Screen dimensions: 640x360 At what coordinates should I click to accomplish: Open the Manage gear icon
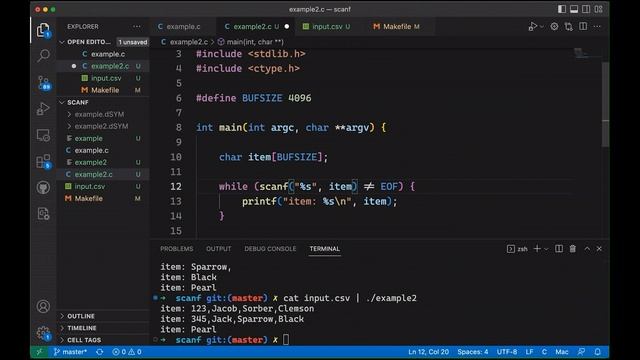43,333
